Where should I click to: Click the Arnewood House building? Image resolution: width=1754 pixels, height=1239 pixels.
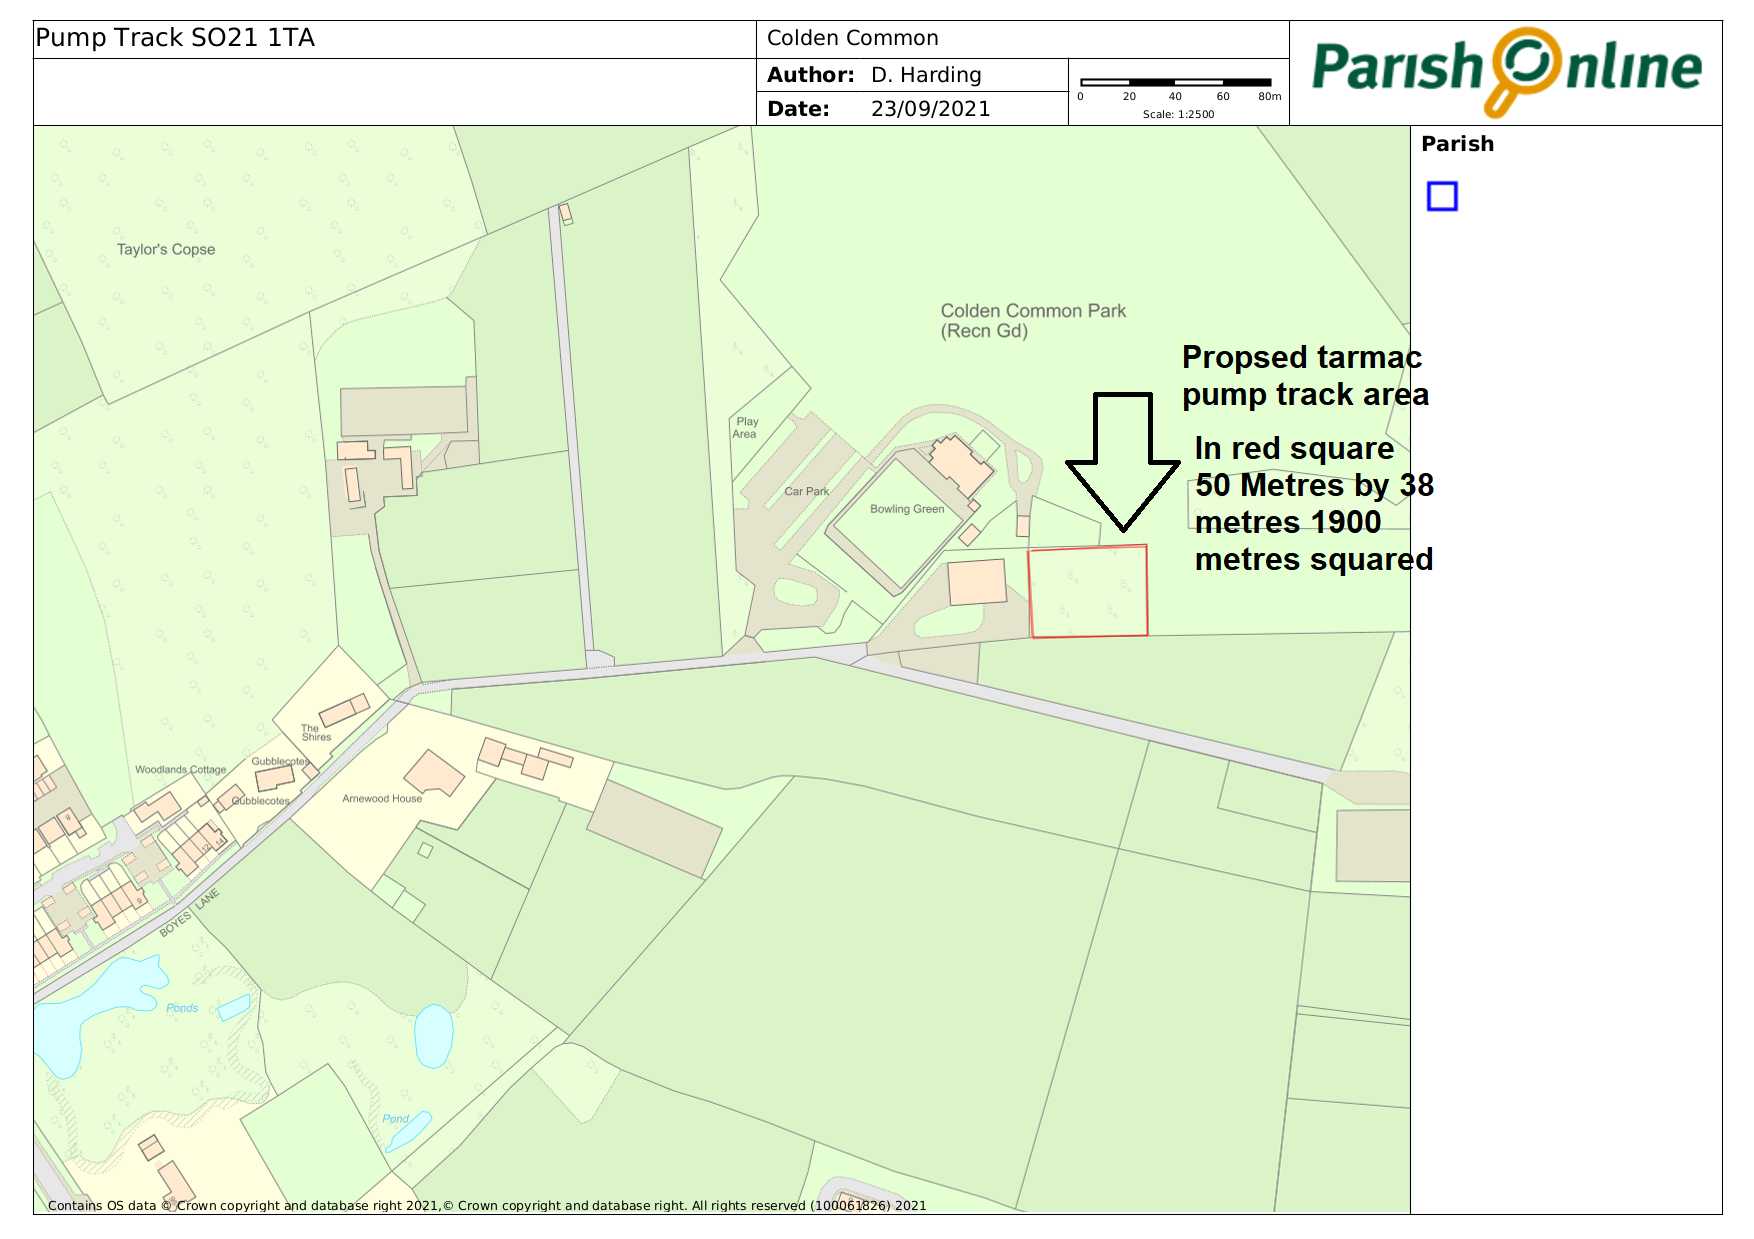pos(434,773)
